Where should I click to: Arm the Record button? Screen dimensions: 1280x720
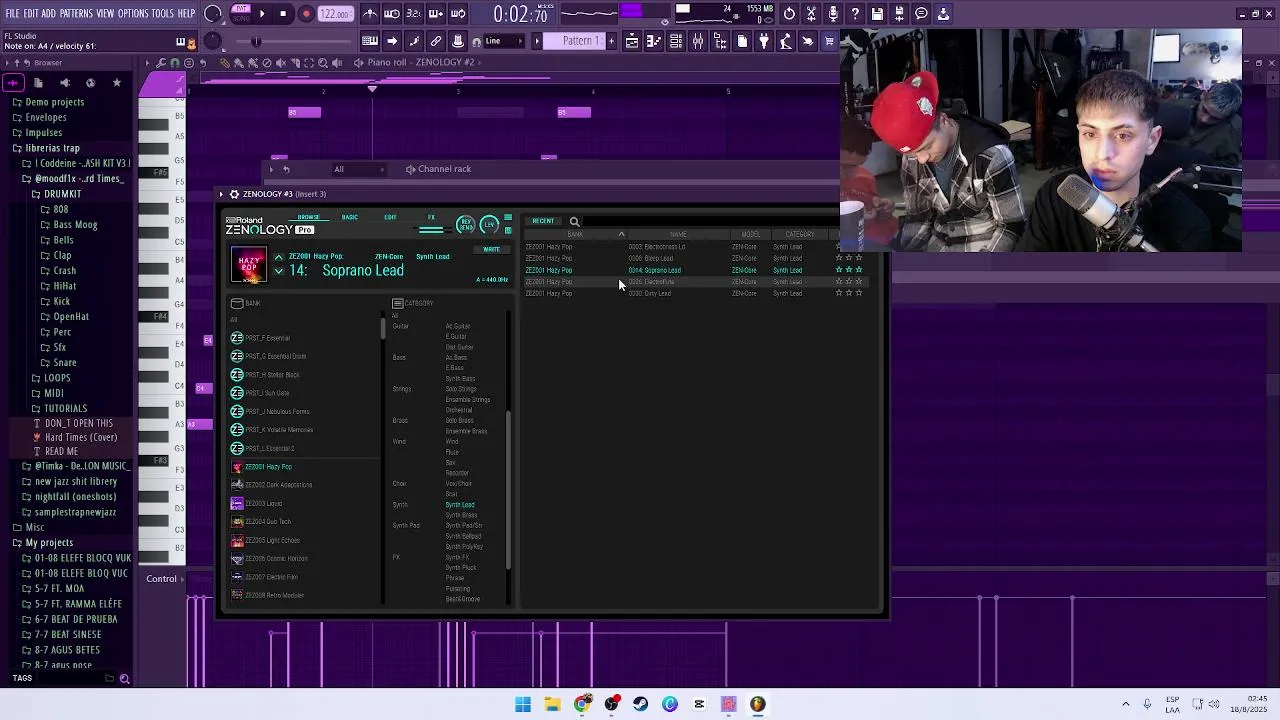click(x=306, y=14)
